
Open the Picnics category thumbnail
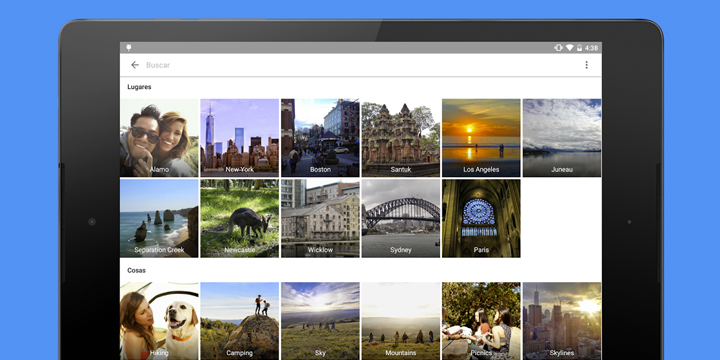click(481, 321)
